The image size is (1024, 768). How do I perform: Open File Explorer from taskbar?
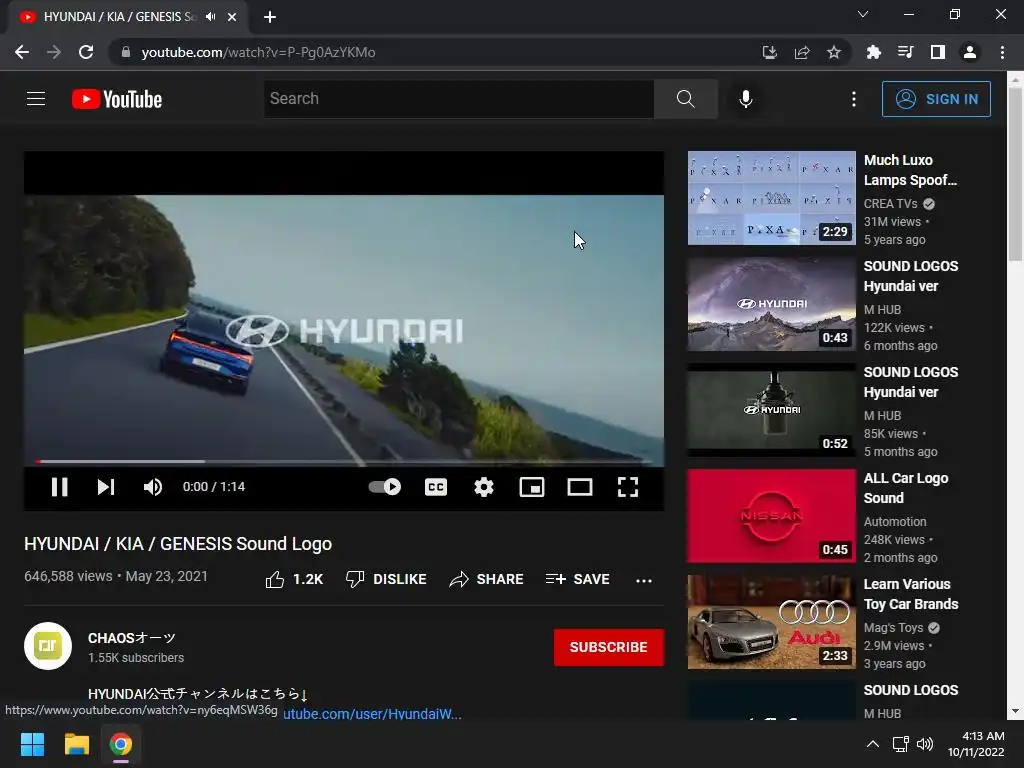(76, 744)
